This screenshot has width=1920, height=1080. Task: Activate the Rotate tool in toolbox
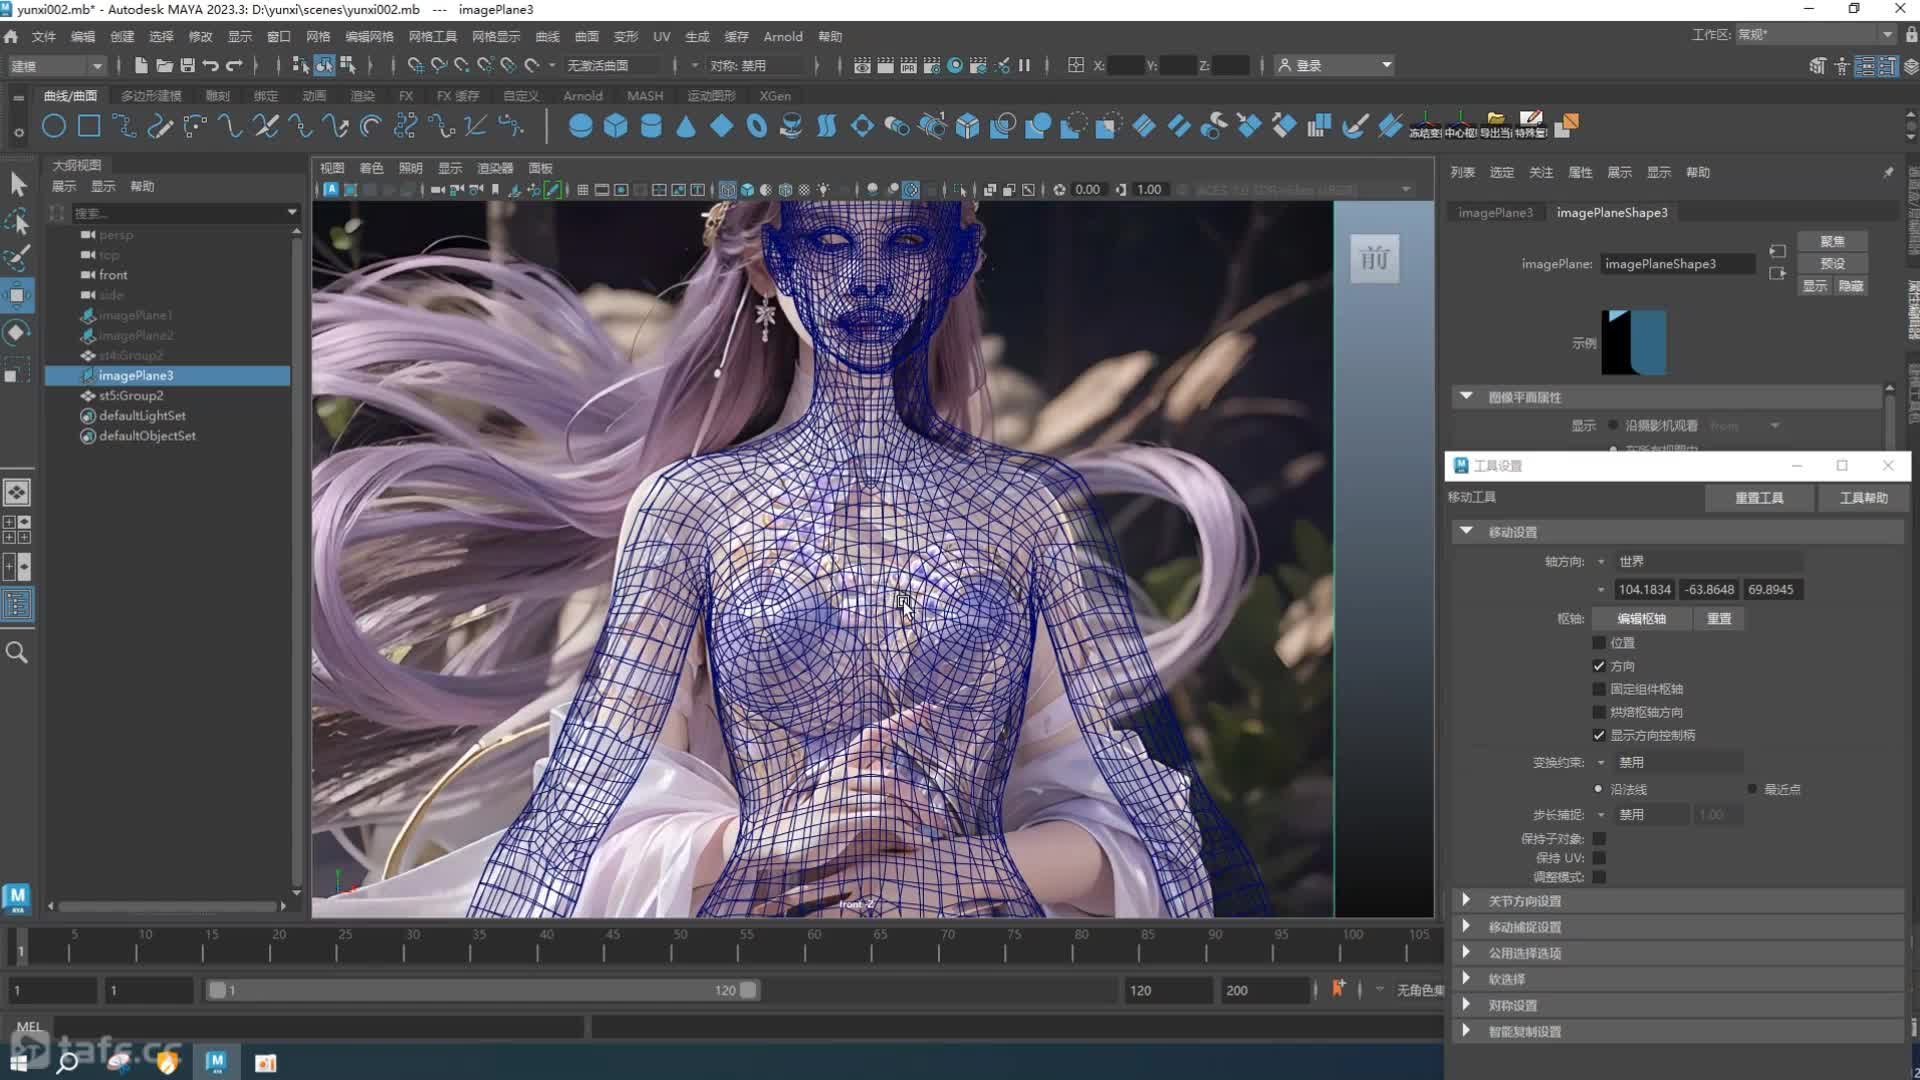point(17,332)
